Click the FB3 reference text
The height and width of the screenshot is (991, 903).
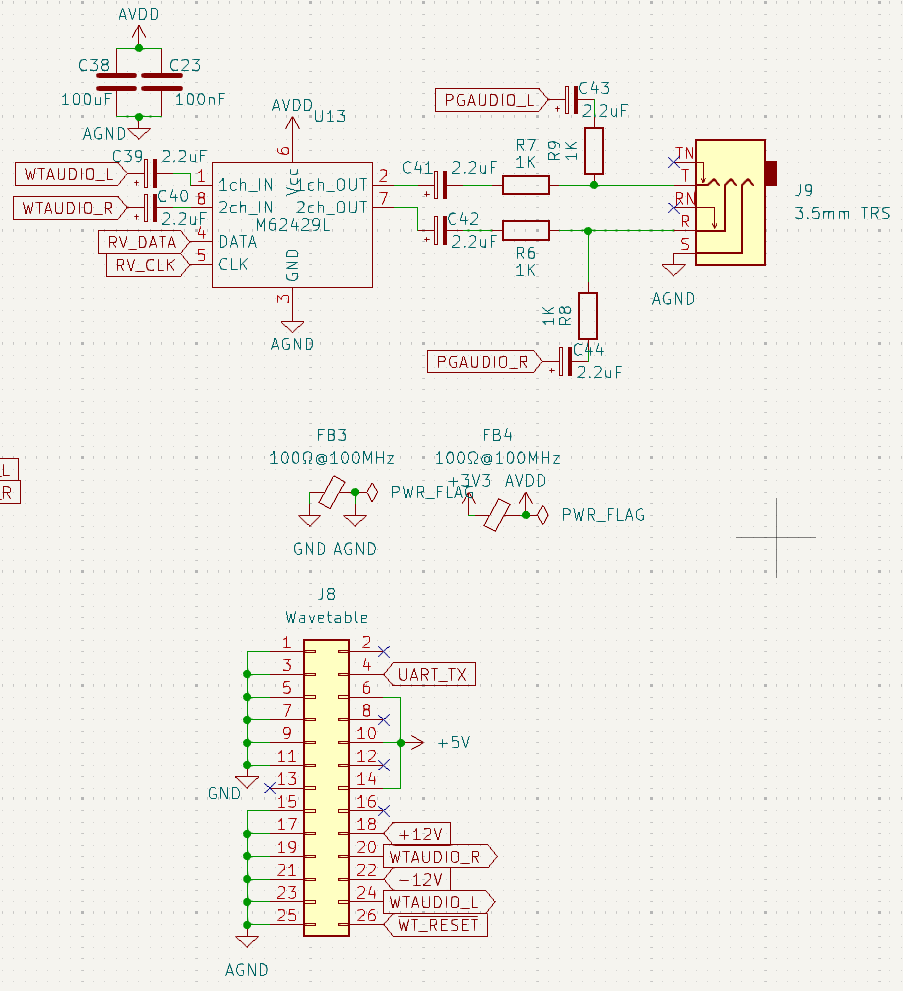pos(332,435)
